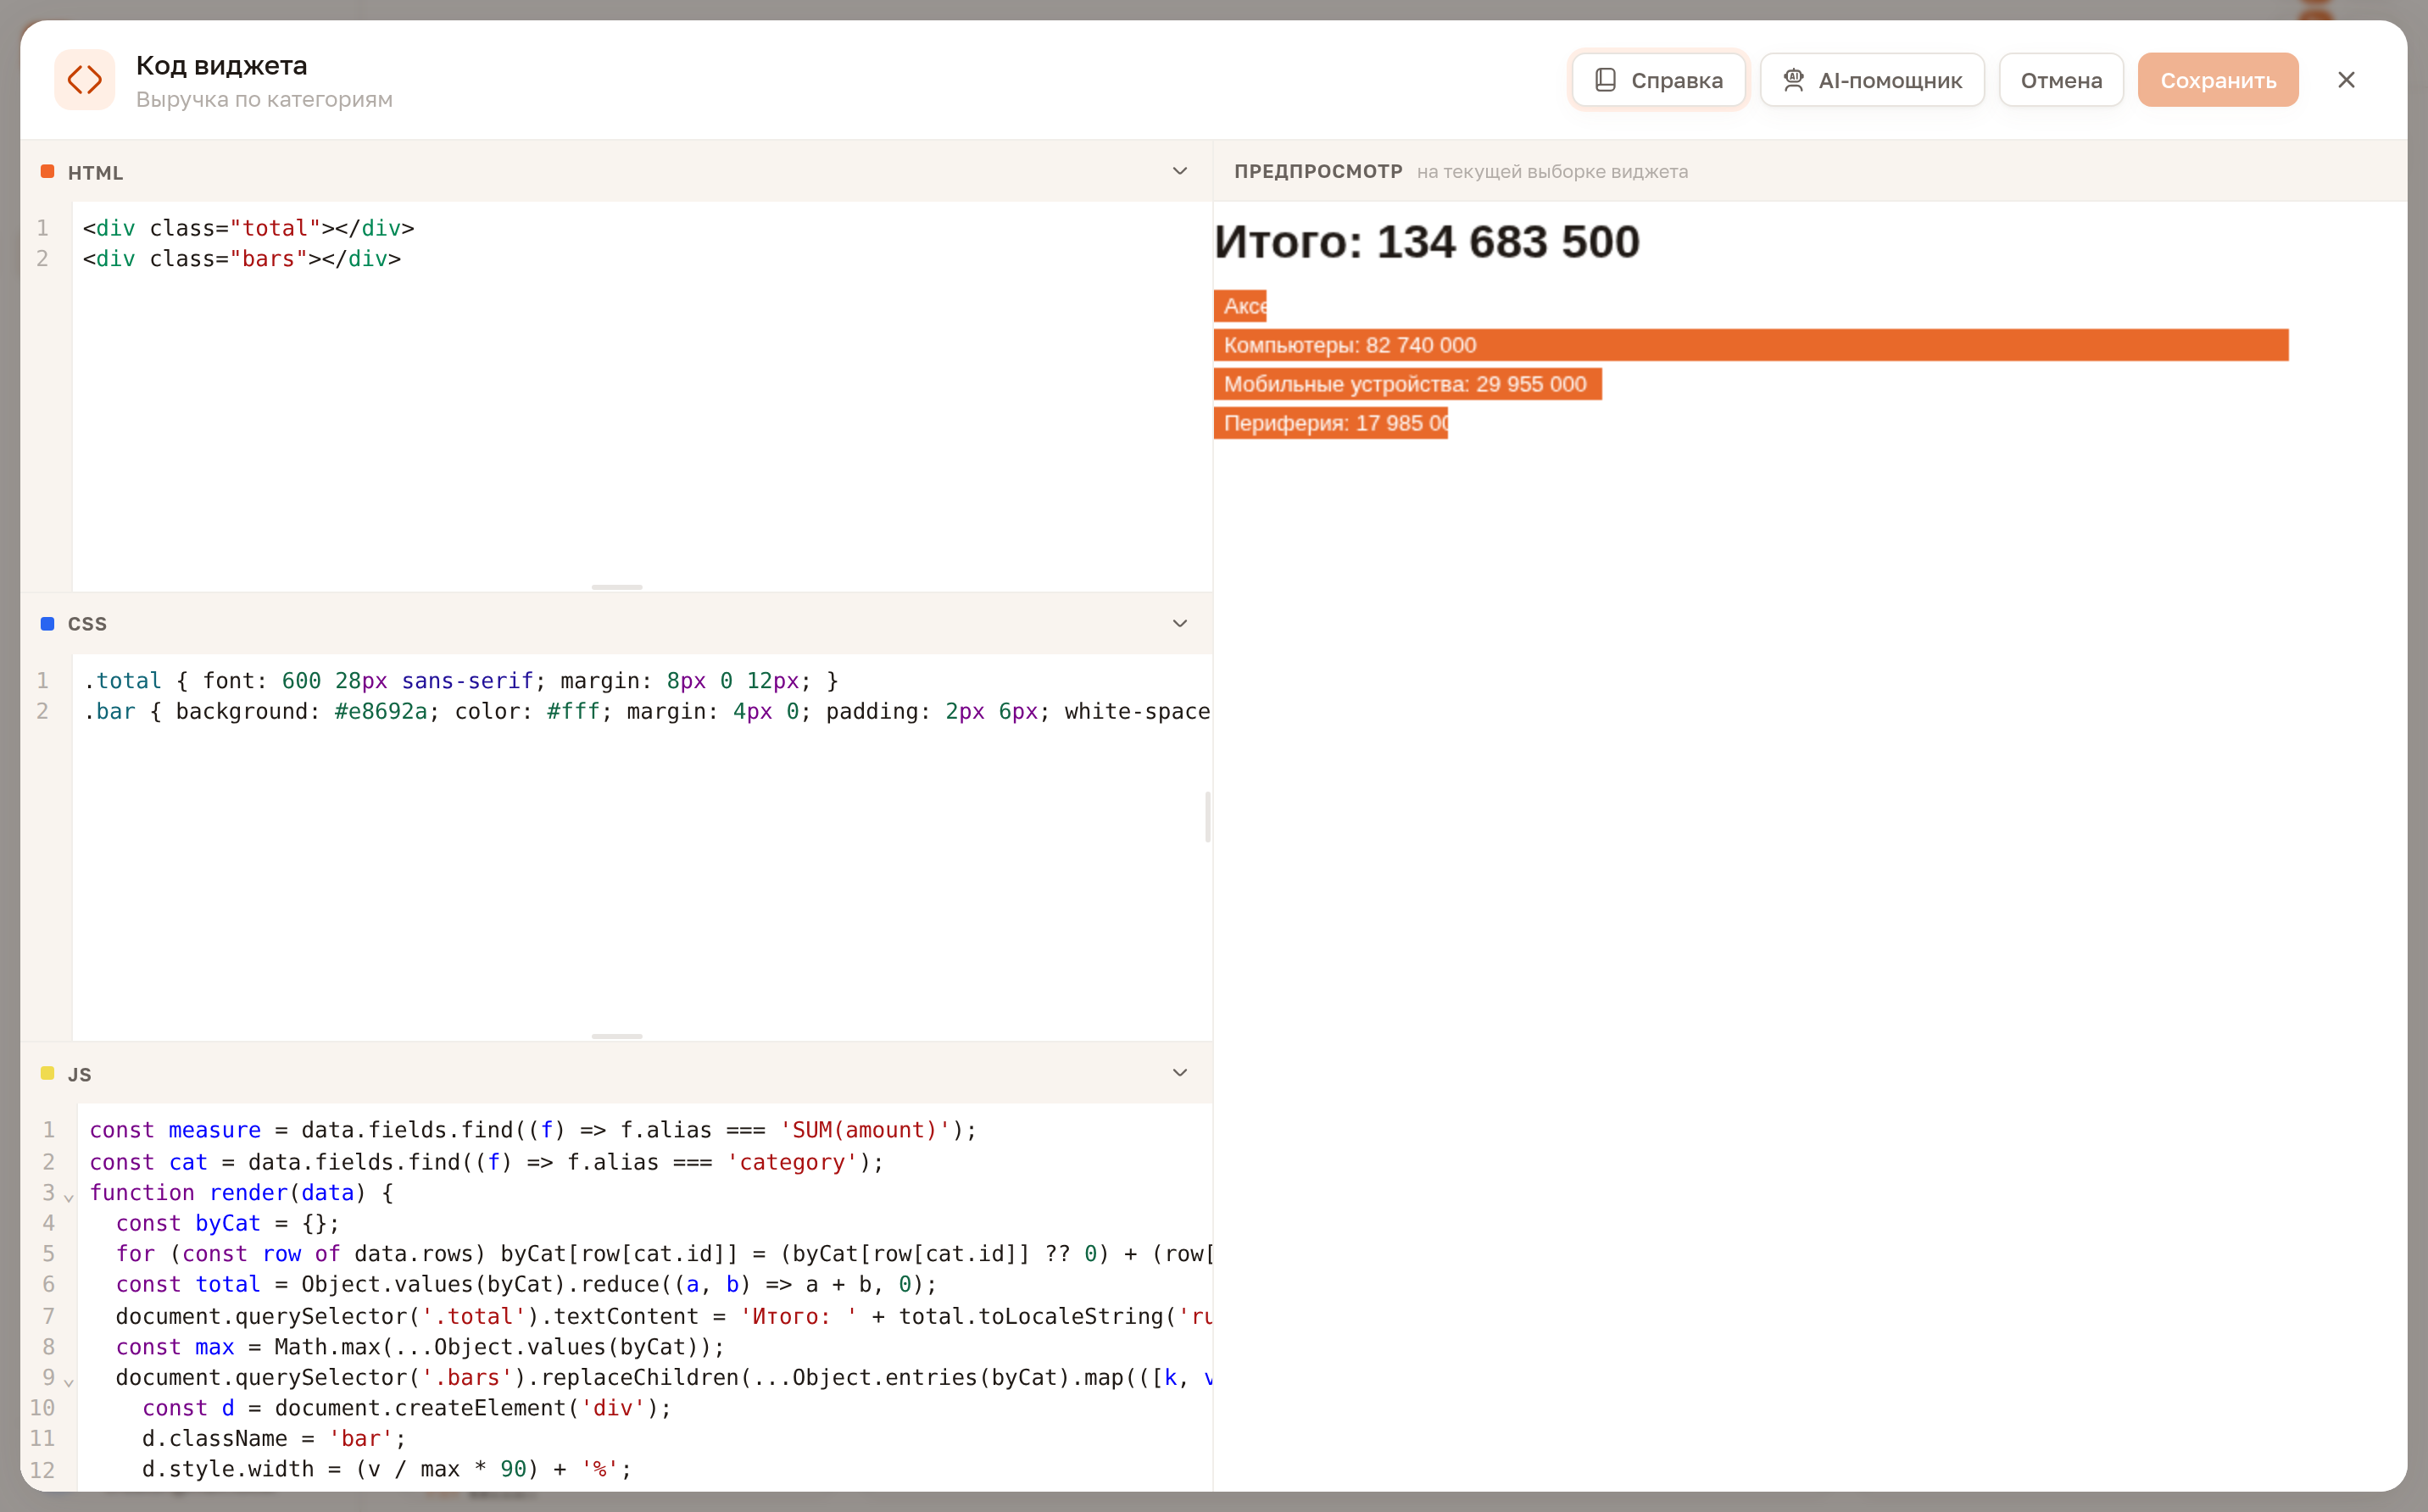Click the yellow JS marker square

pyautogui.click(x=47, y=1073)
